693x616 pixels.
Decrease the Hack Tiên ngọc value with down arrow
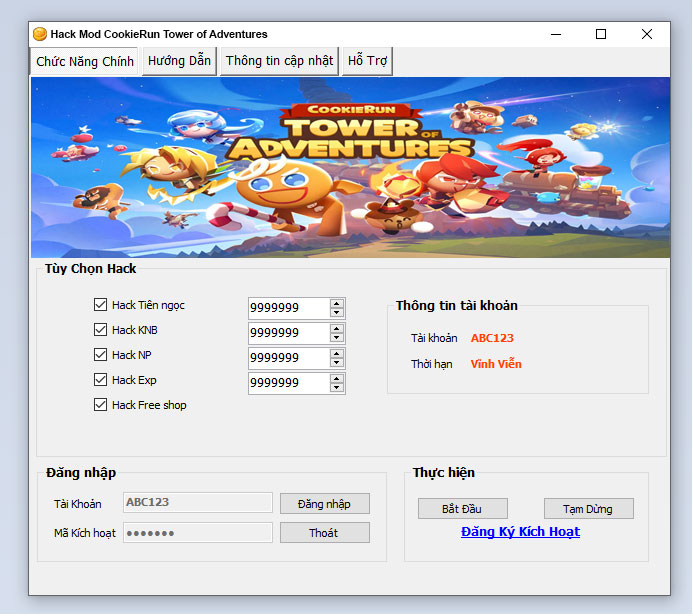[x=337, y=312]
